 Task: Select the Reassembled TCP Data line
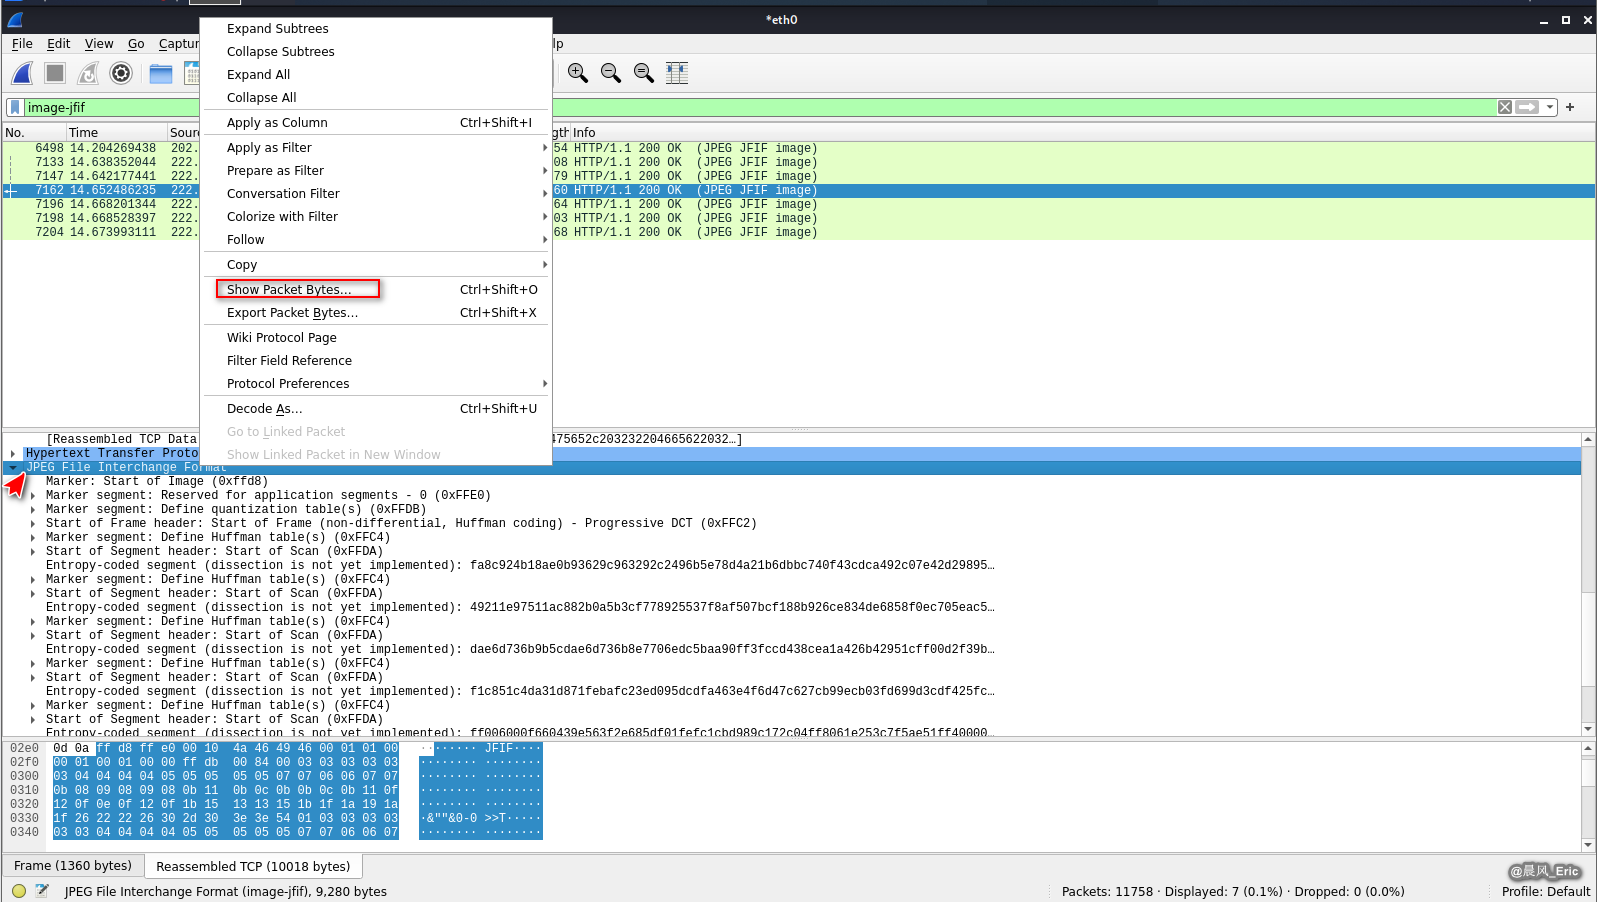(x=394, y=439)
